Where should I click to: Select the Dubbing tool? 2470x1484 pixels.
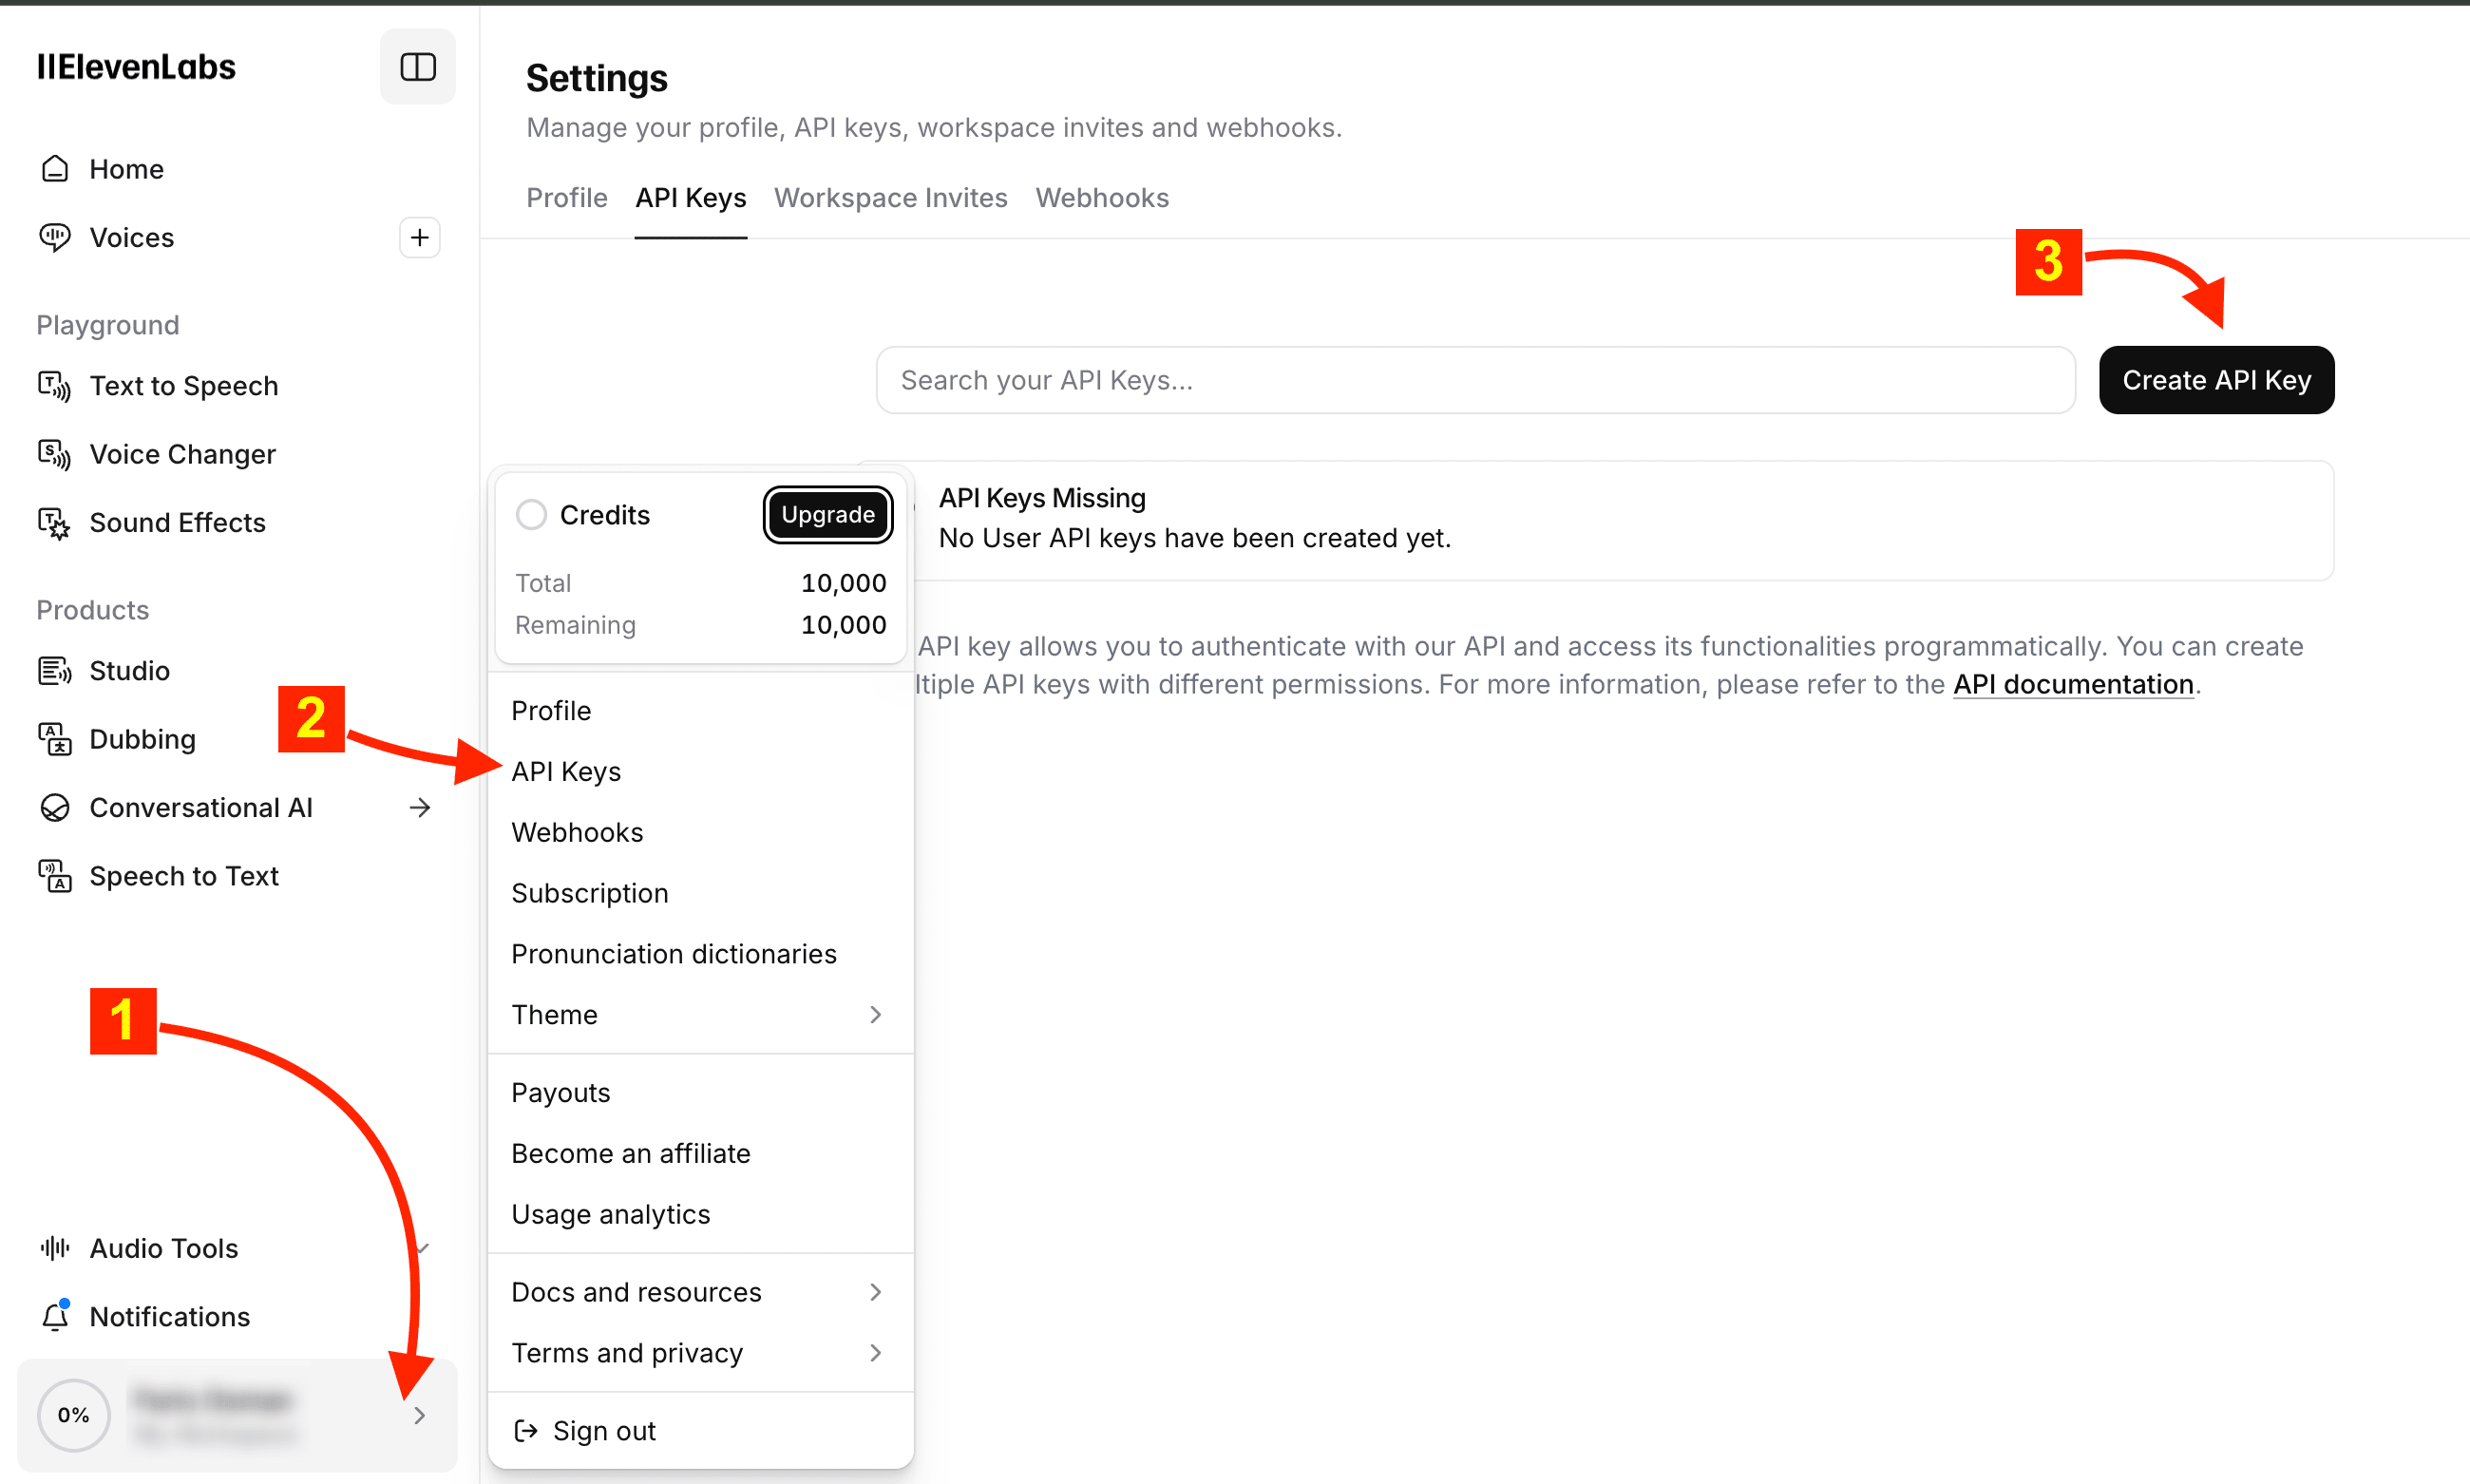pyautogui.click(x=142, y=739)
